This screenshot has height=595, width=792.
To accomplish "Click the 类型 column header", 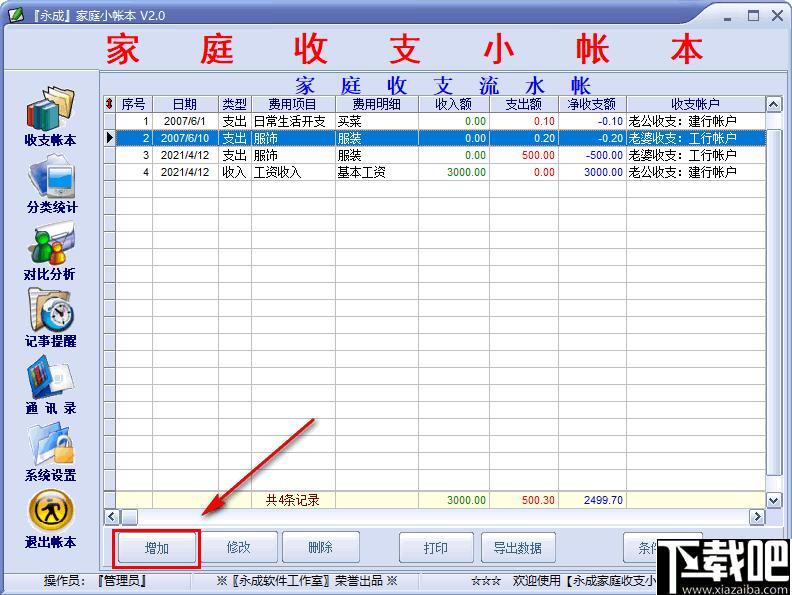I will [x=234, y=104].
